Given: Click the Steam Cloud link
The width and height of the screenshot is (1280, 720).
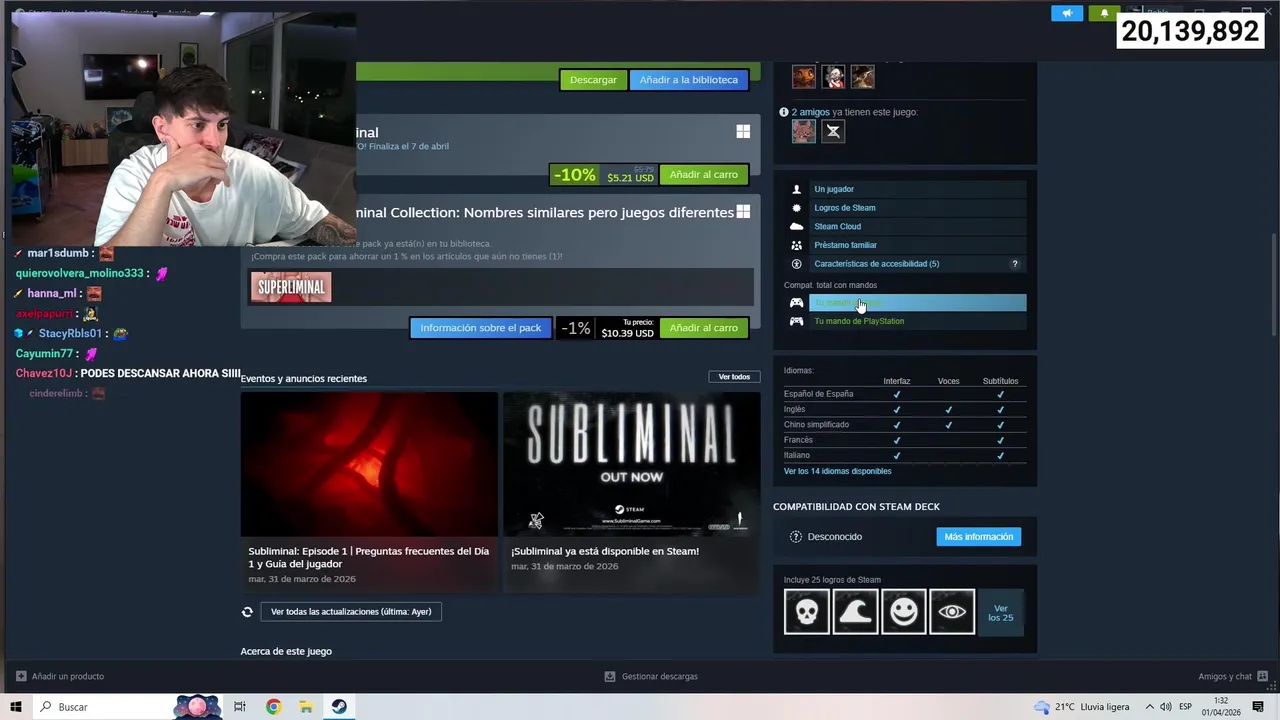Looking at the screenshot, I should coord(837,227).
